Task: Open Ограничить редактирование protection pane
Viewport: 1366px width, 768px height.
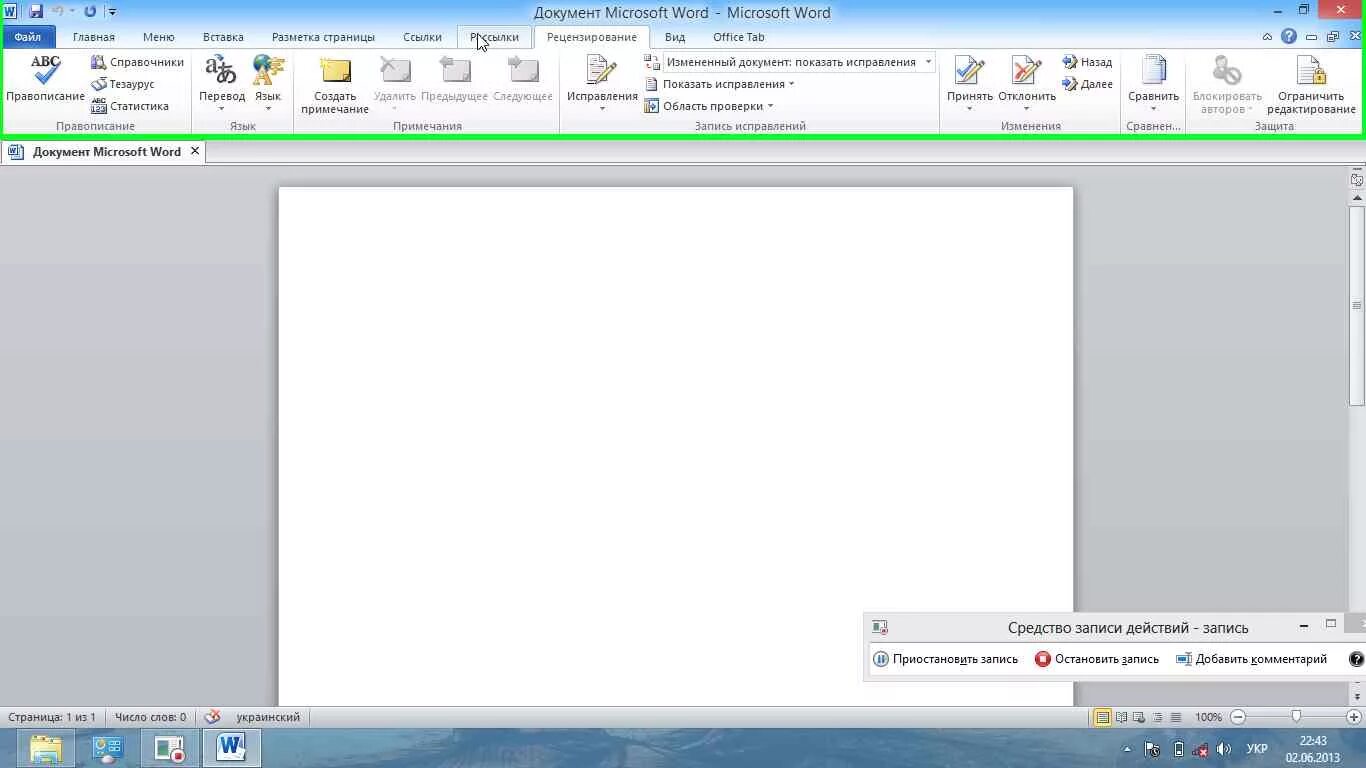Action: (1311, 83)
